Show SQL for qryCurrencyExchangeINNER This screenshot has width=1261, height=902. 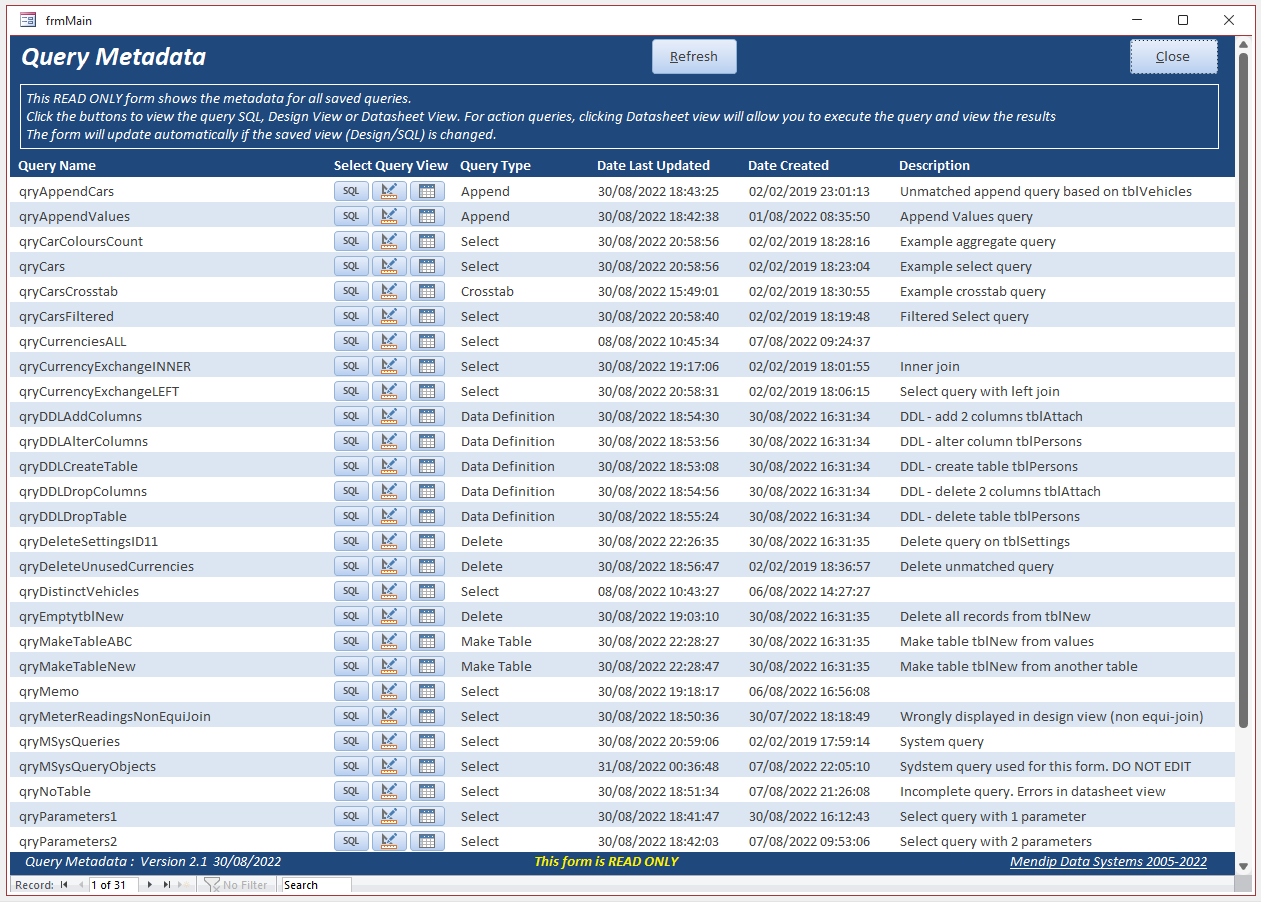coord(351,366)
